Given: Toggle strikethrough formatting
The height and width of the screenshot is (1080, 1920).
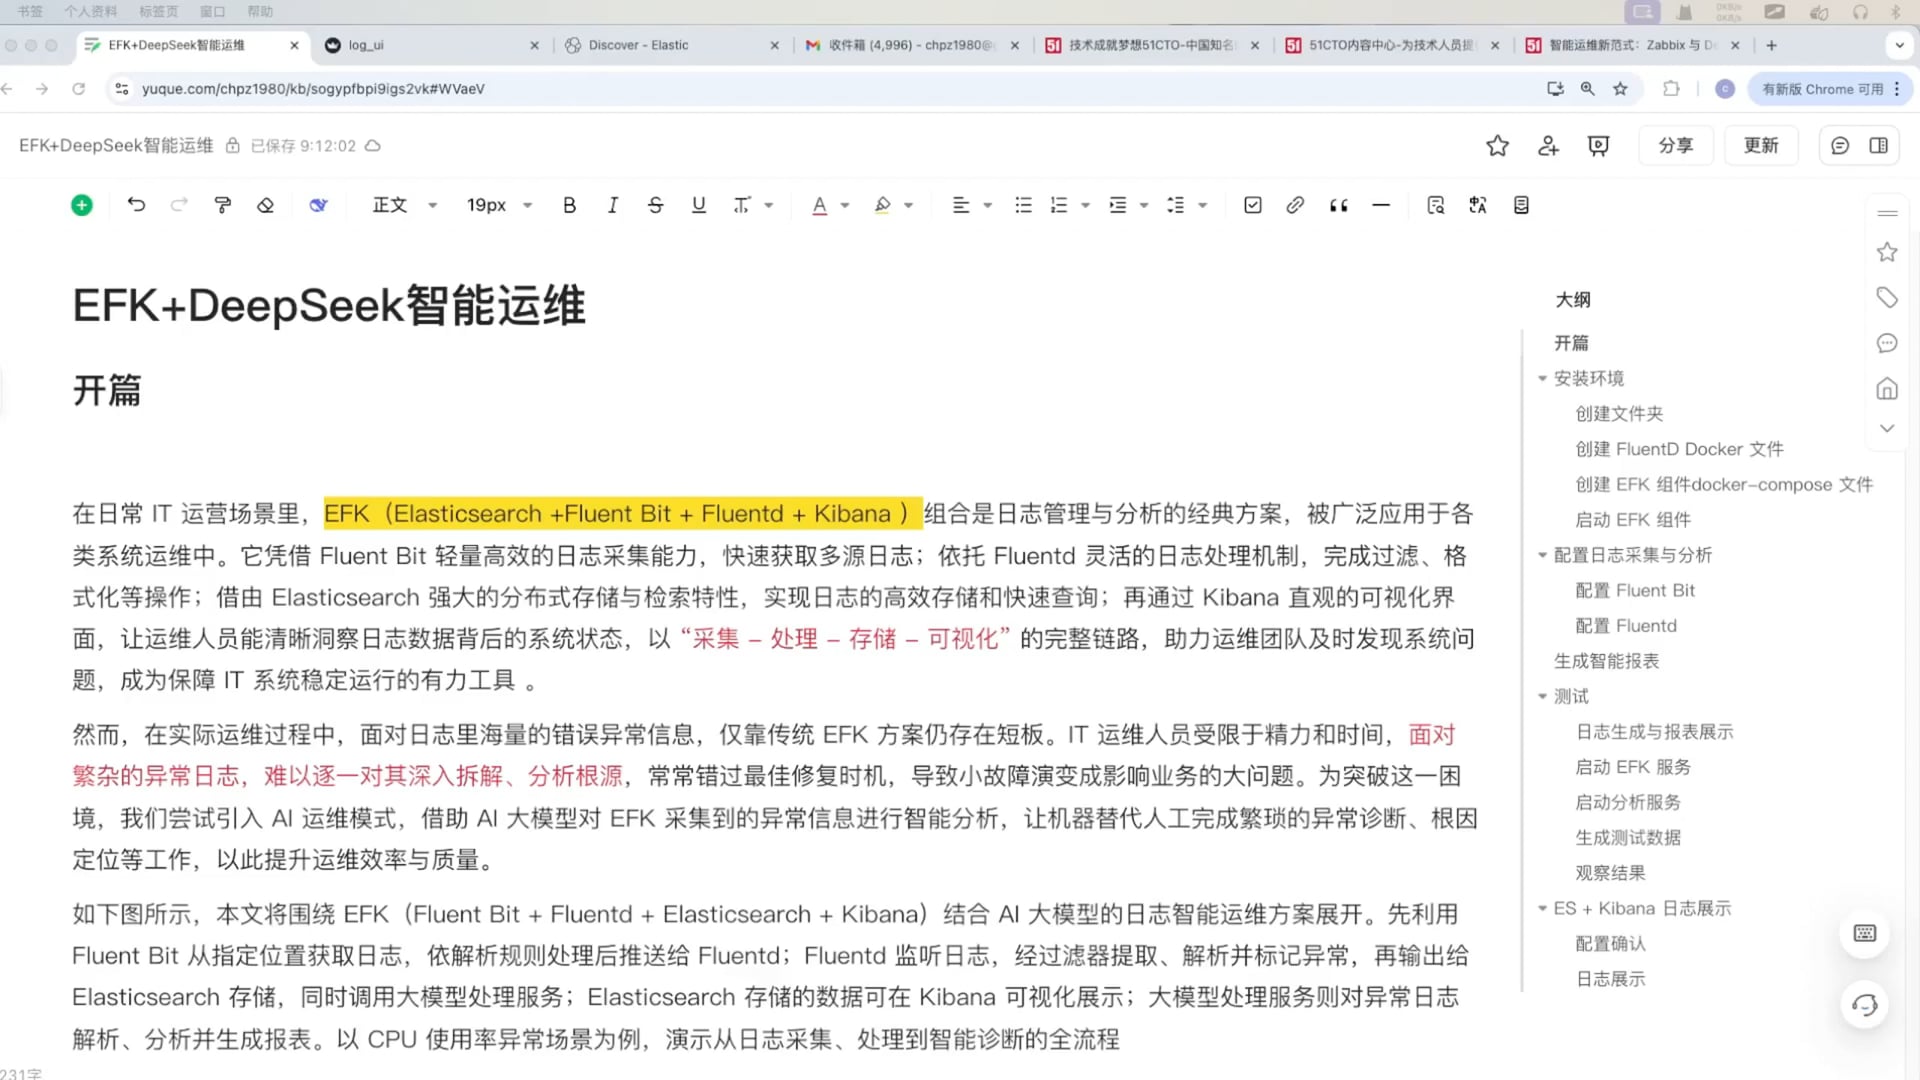Looking at the screenshot, I should coord(655,205).
